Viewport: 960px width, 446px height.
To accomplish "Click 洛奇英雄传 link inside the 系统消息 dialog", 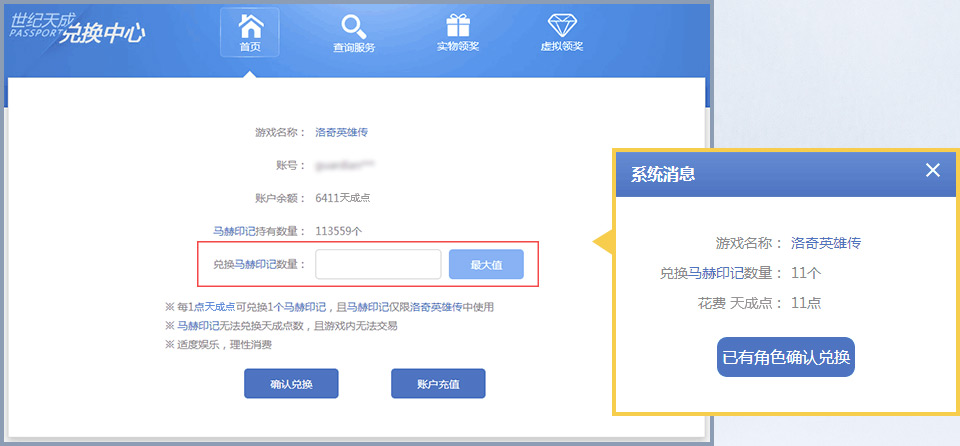I will (x=826, y=243).
